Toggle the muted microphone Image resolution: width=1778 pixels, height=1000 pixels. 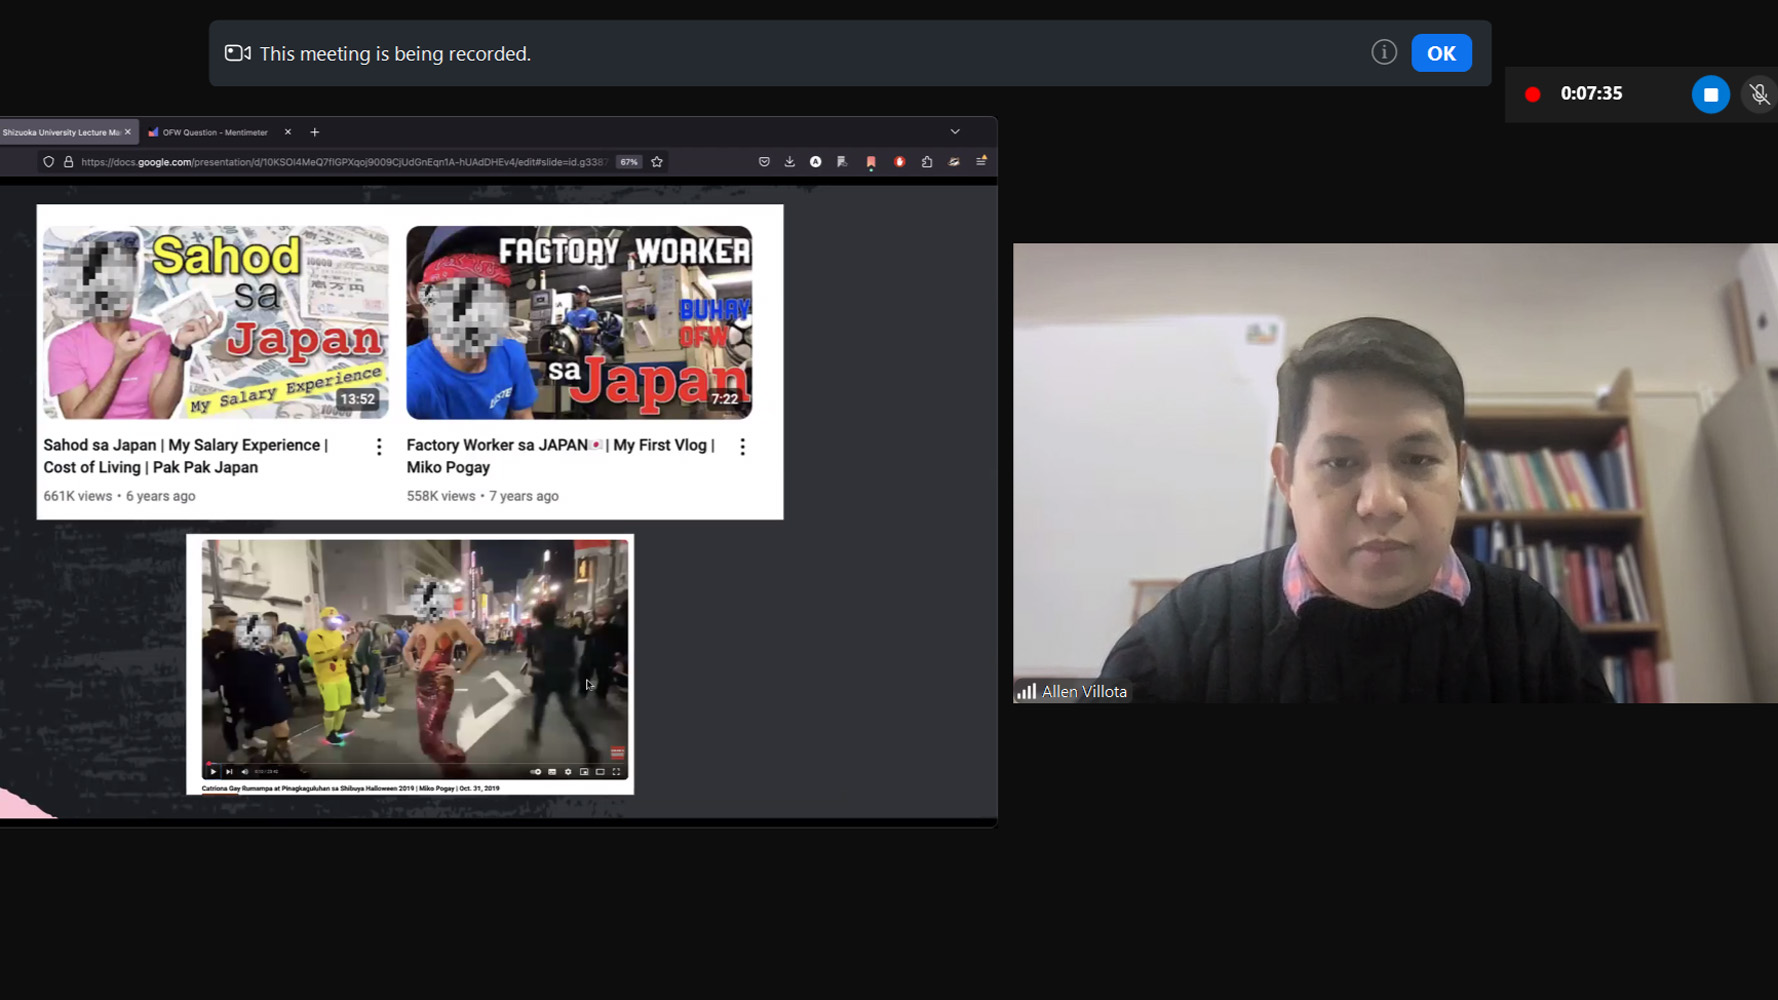(x=1759, y=94)
